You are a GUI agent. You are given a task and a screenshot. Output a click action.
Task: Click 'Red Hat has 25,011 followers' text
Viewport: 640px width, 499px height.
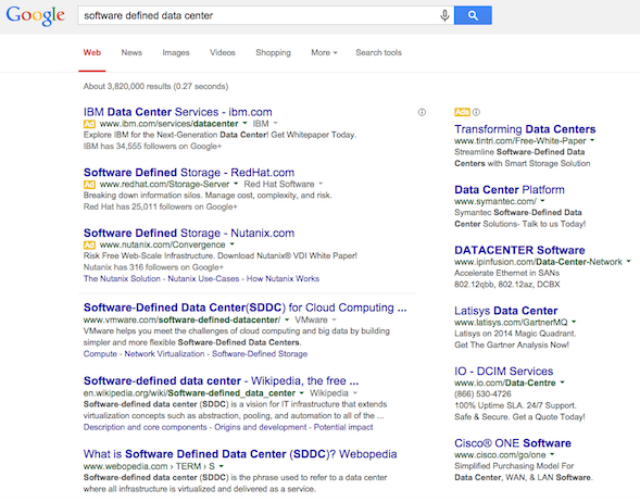[x=160, y=207]
